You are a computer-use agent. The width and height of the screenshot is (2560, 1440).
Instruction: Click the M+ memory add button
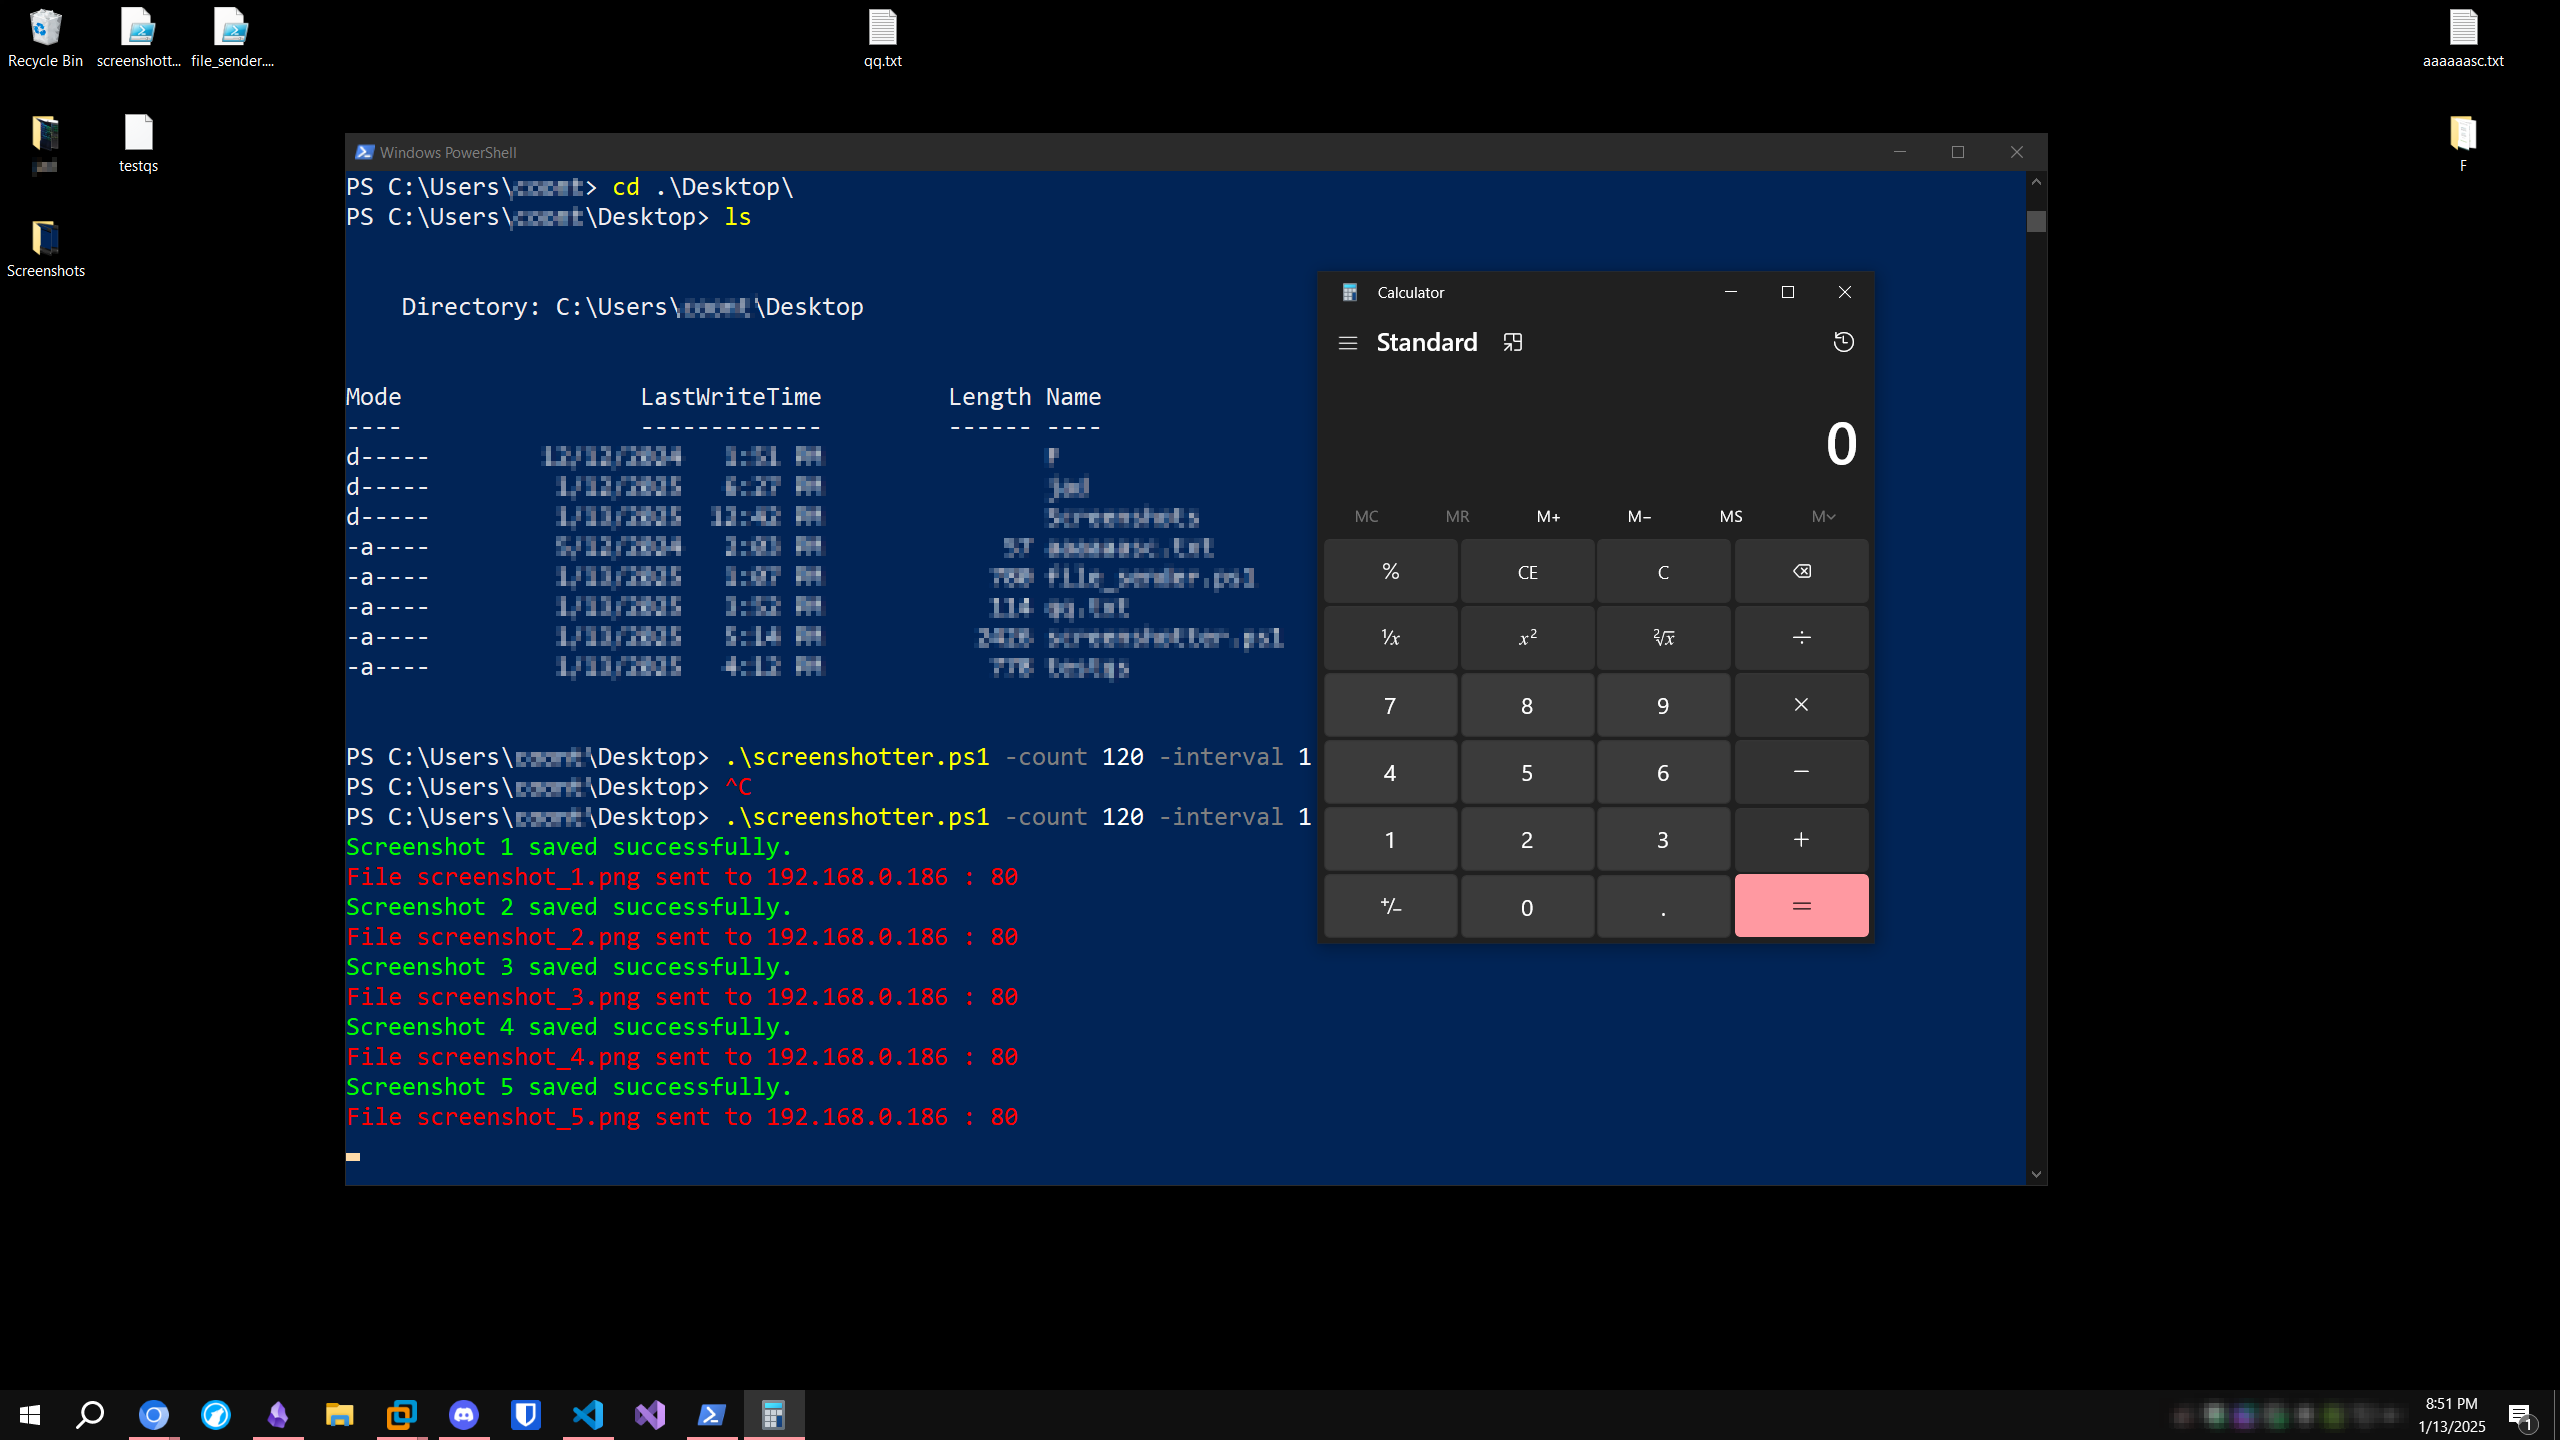tap(1548, 517)
